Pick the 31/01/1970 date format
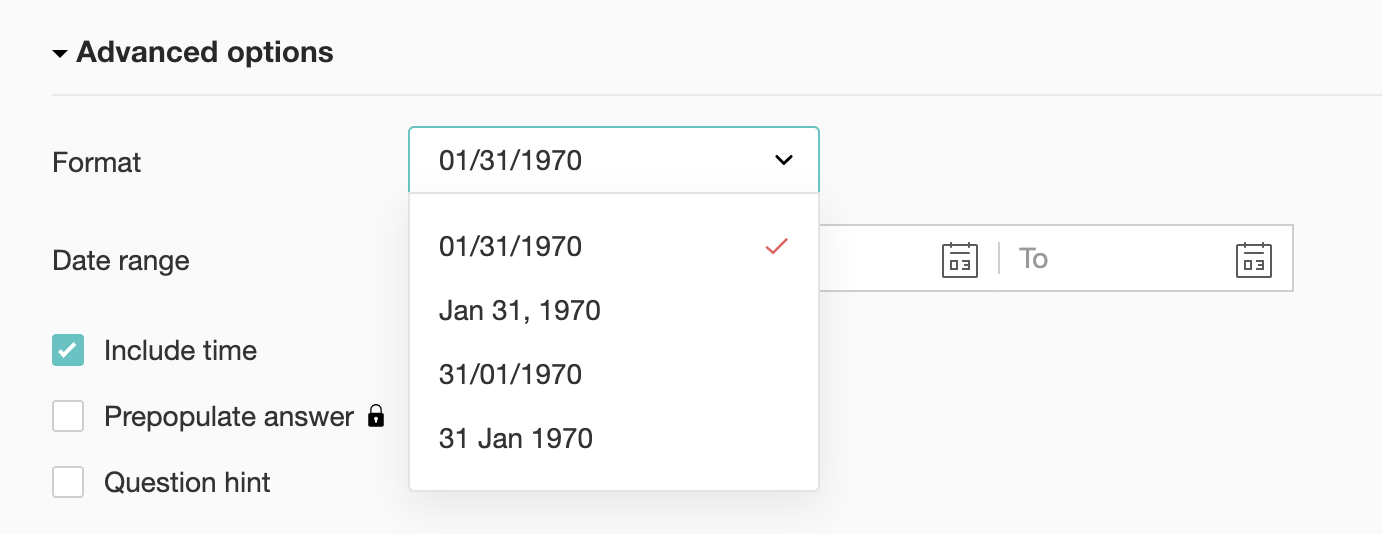 (510, 374)
